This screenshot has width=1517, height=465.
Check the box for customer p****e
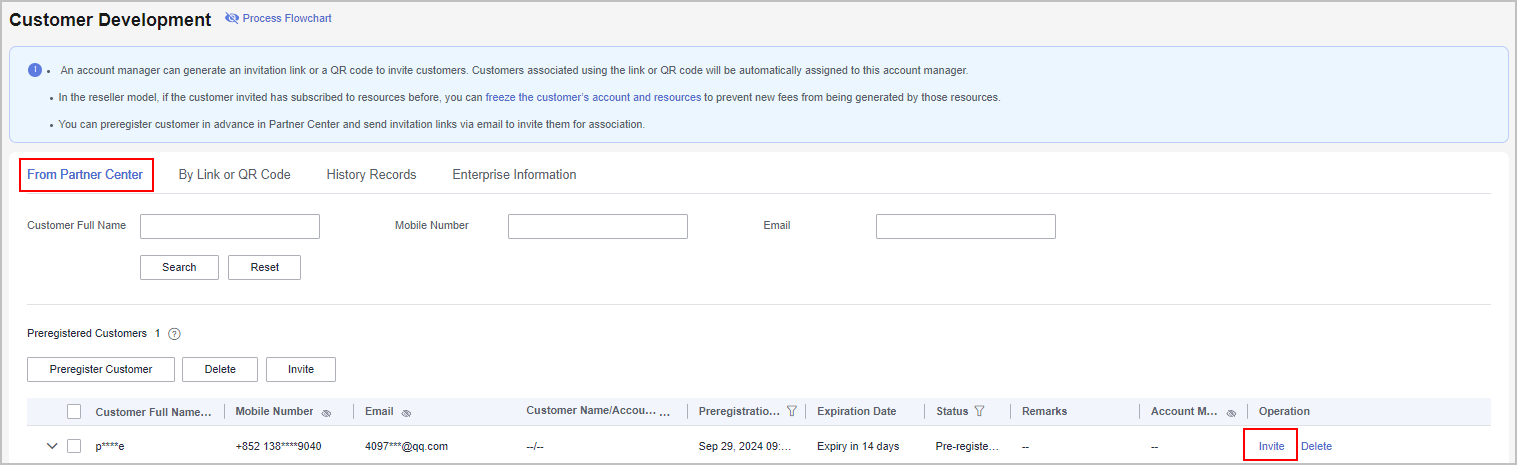point(74,446)
